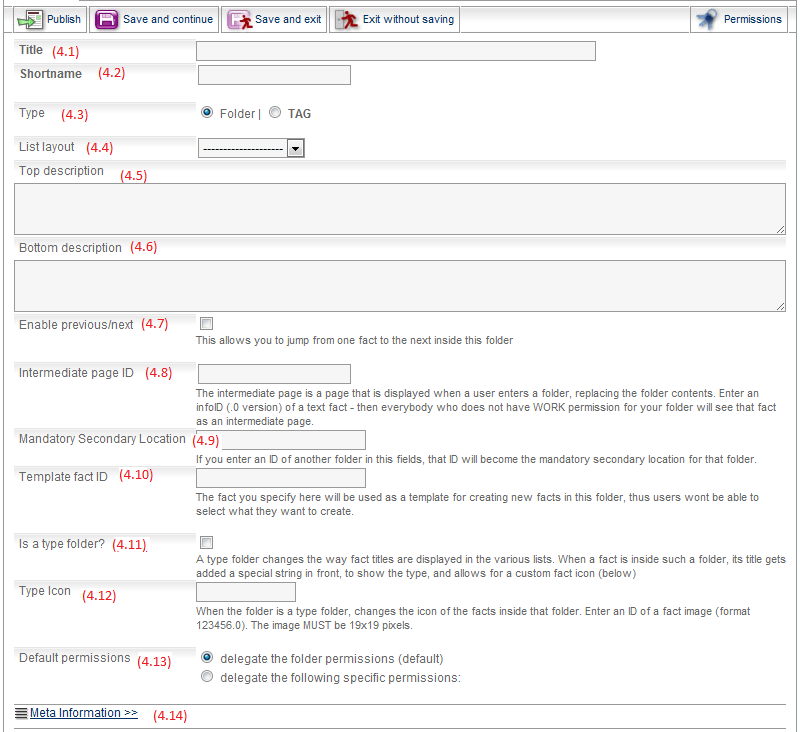The image size is (800, 732).
Task: Focus the Bottom description text area
Action: 400,286
